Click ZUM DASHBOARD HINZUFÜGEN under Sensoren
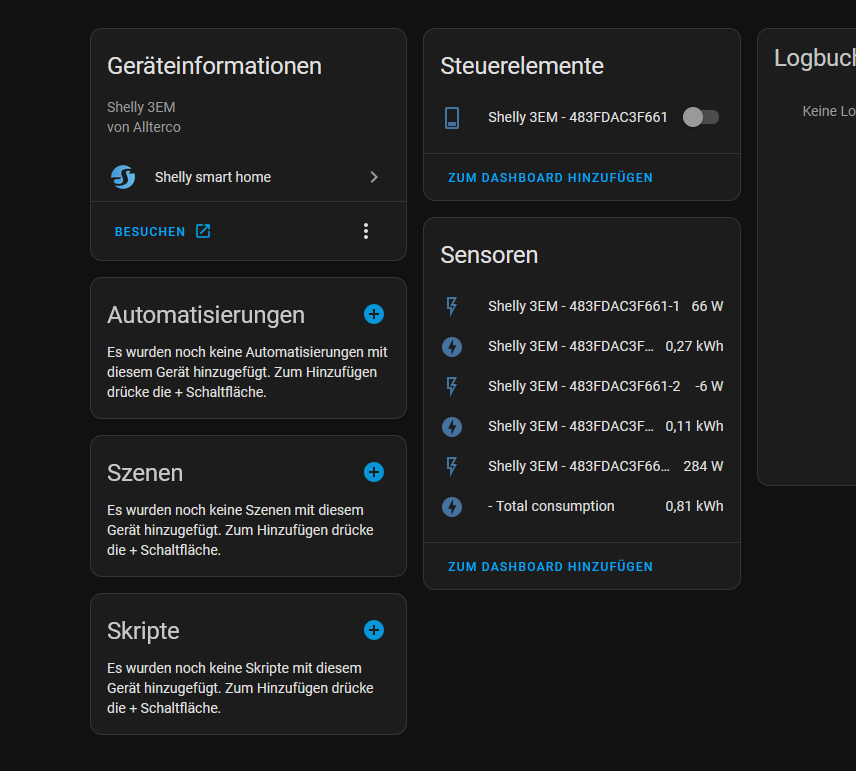This screenshot has height=771, width=856. (550, 566)
